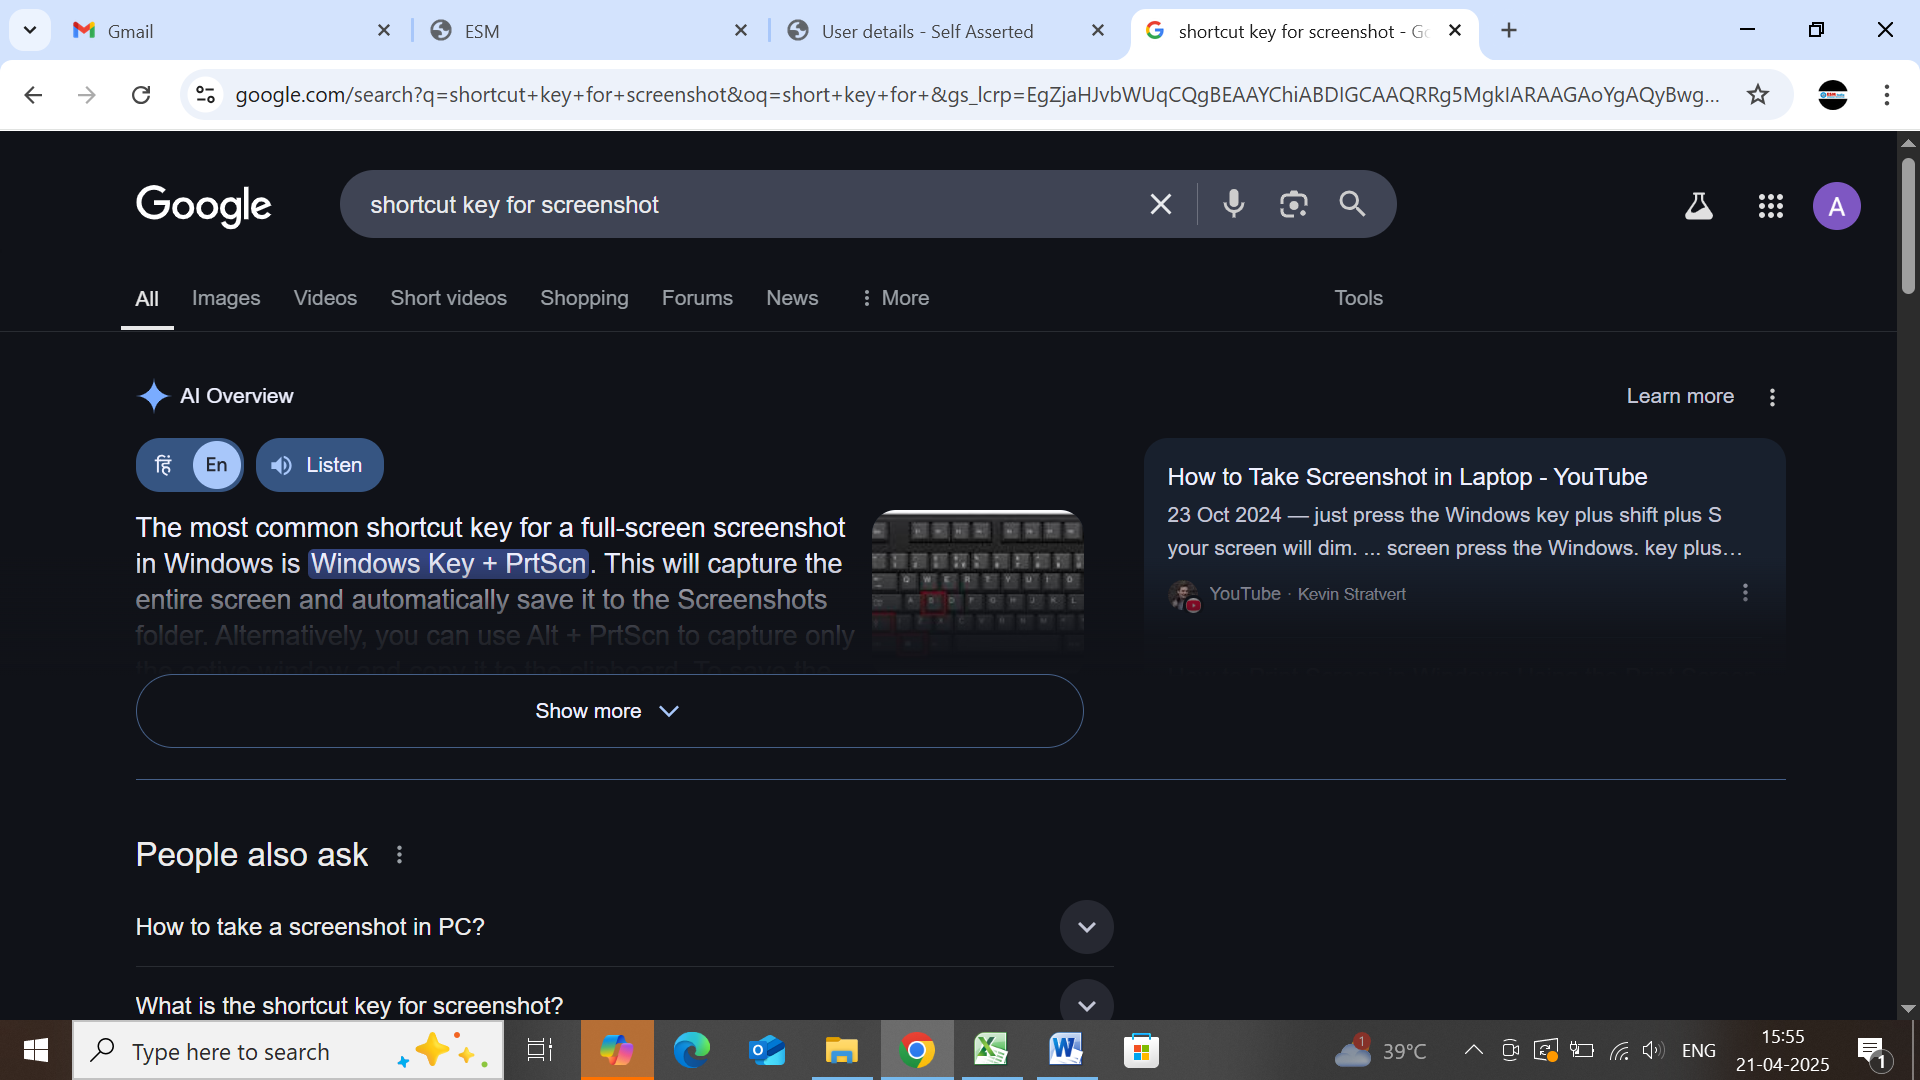The width and height of the screenshot is (1920, 1080).
Task: Switch to Short videos results tab
Action: coord(448,298)
